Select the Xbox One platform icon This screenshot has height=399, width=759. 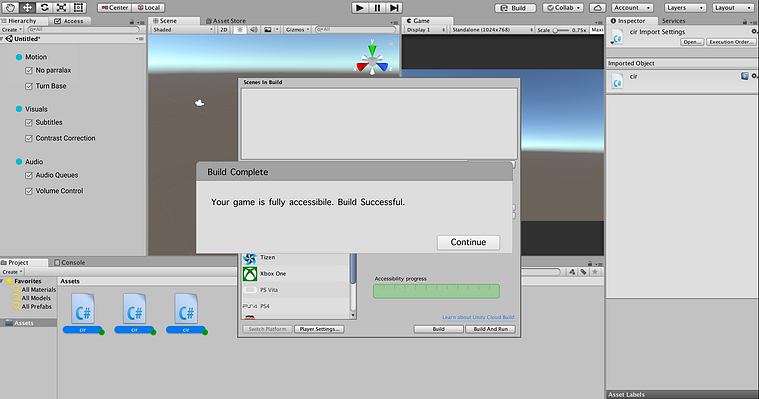pos(250,274)
